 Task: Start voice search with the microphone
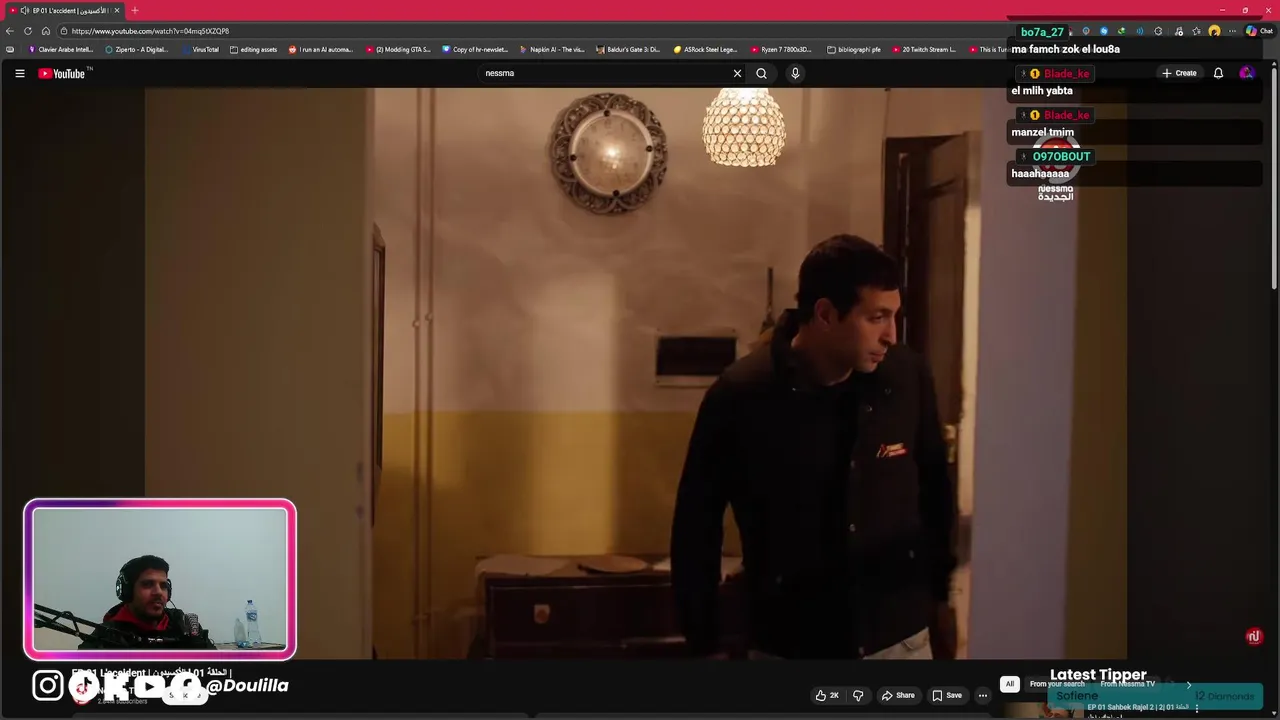pos(795,73)
